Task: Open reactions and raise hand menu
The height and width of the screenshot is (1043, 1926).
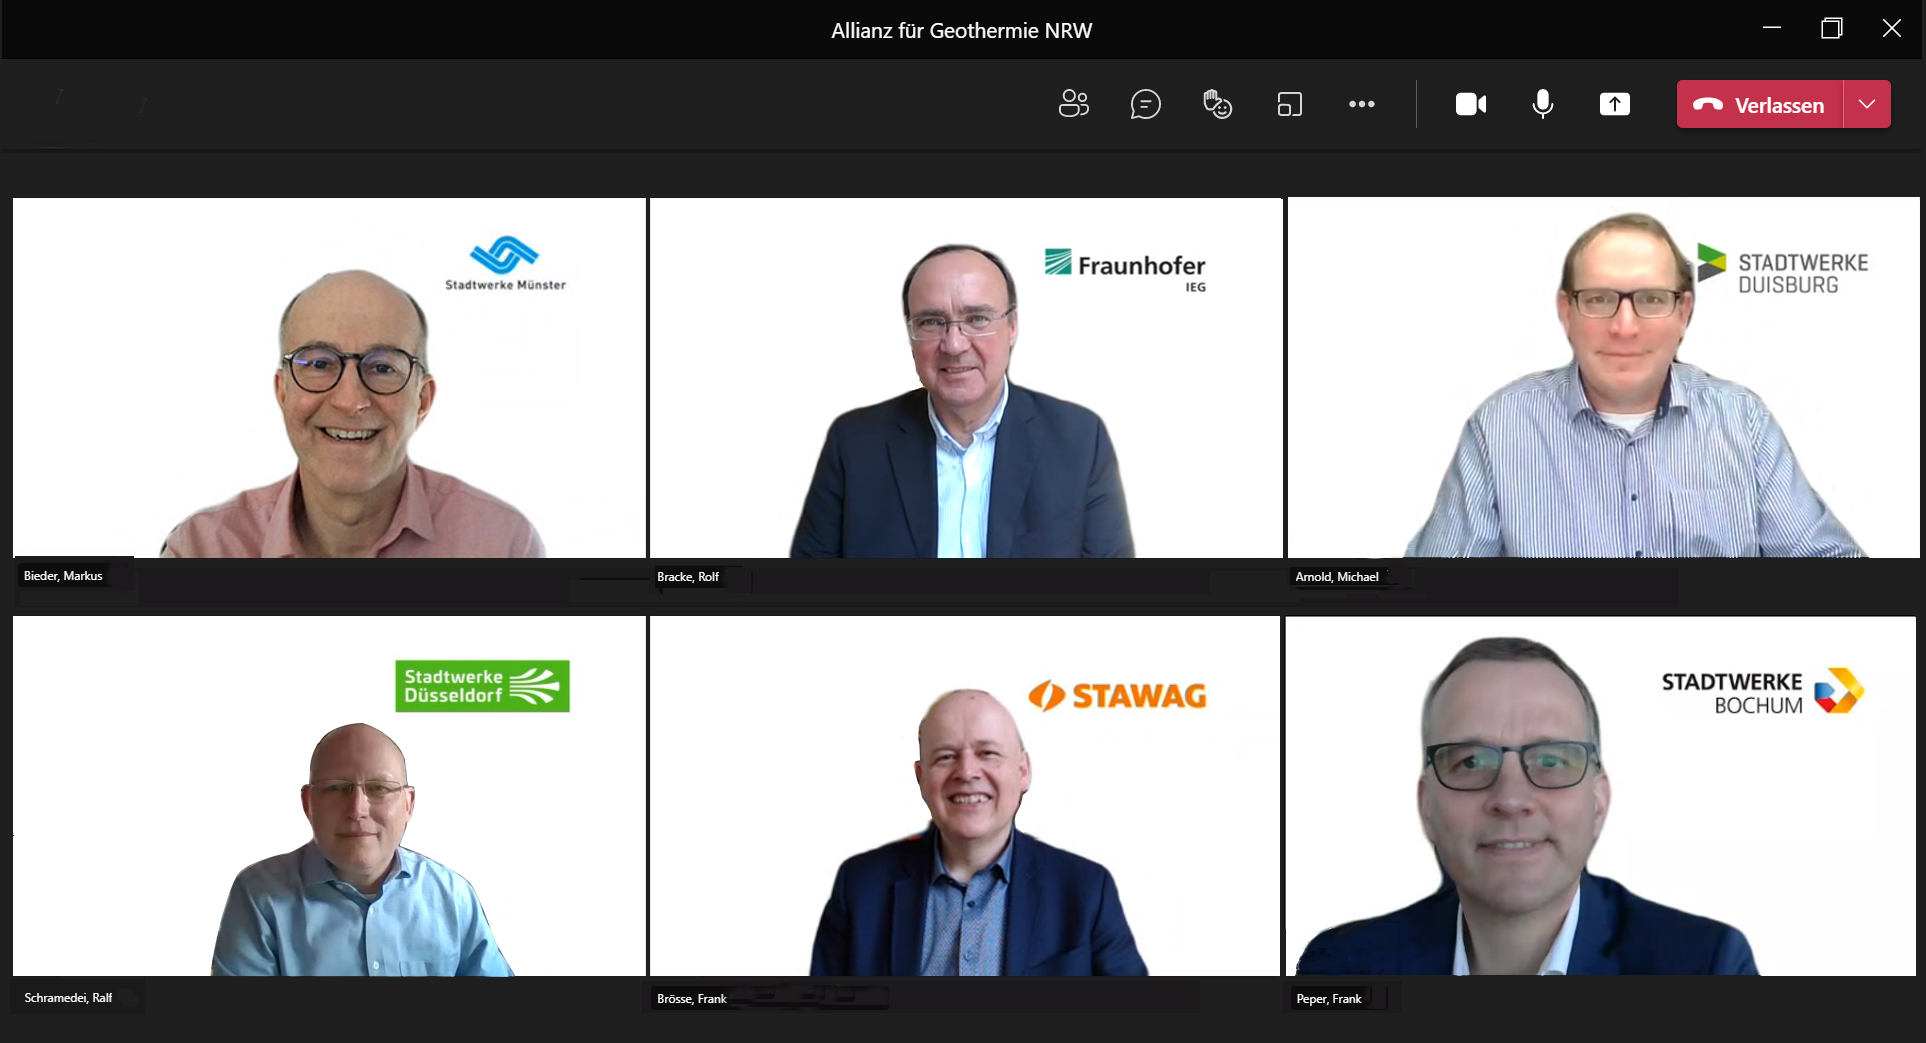Action: coord(1217,104)
